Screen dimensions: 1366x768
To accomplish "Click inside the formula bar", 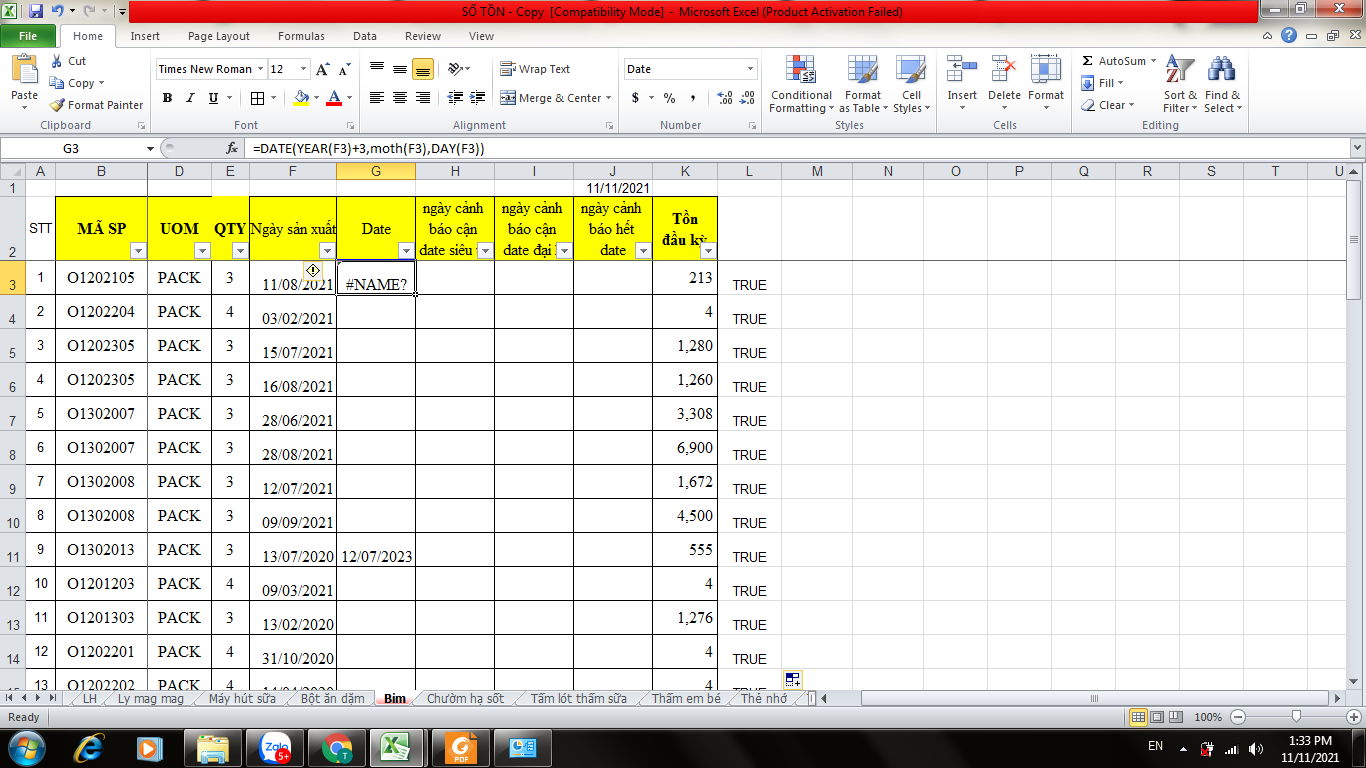I will tap(797, 148).
